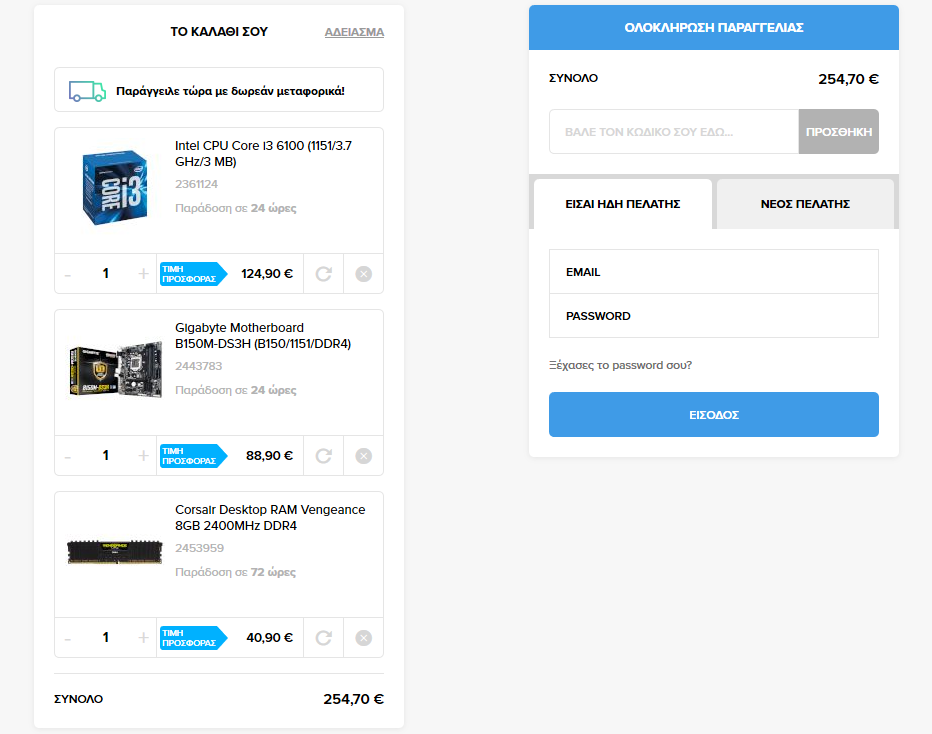Decrease quantity of Intel CPU Core i3
Viewport: 932px width, 734px height.
click(x=68, y=275)
